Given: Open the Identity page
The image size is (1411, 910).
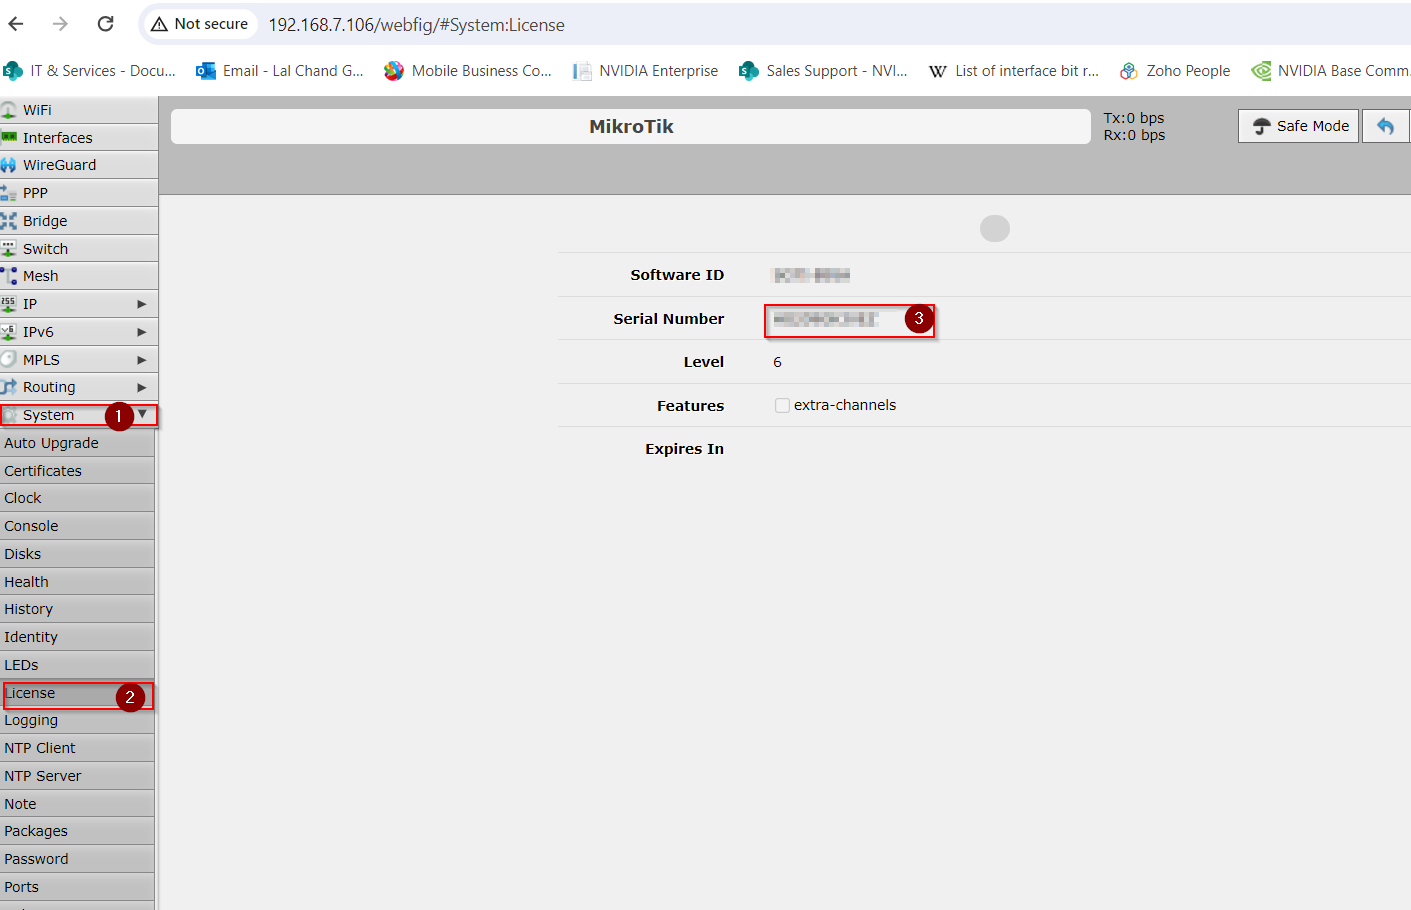Looking at the screenshot, I should (77, 637).
